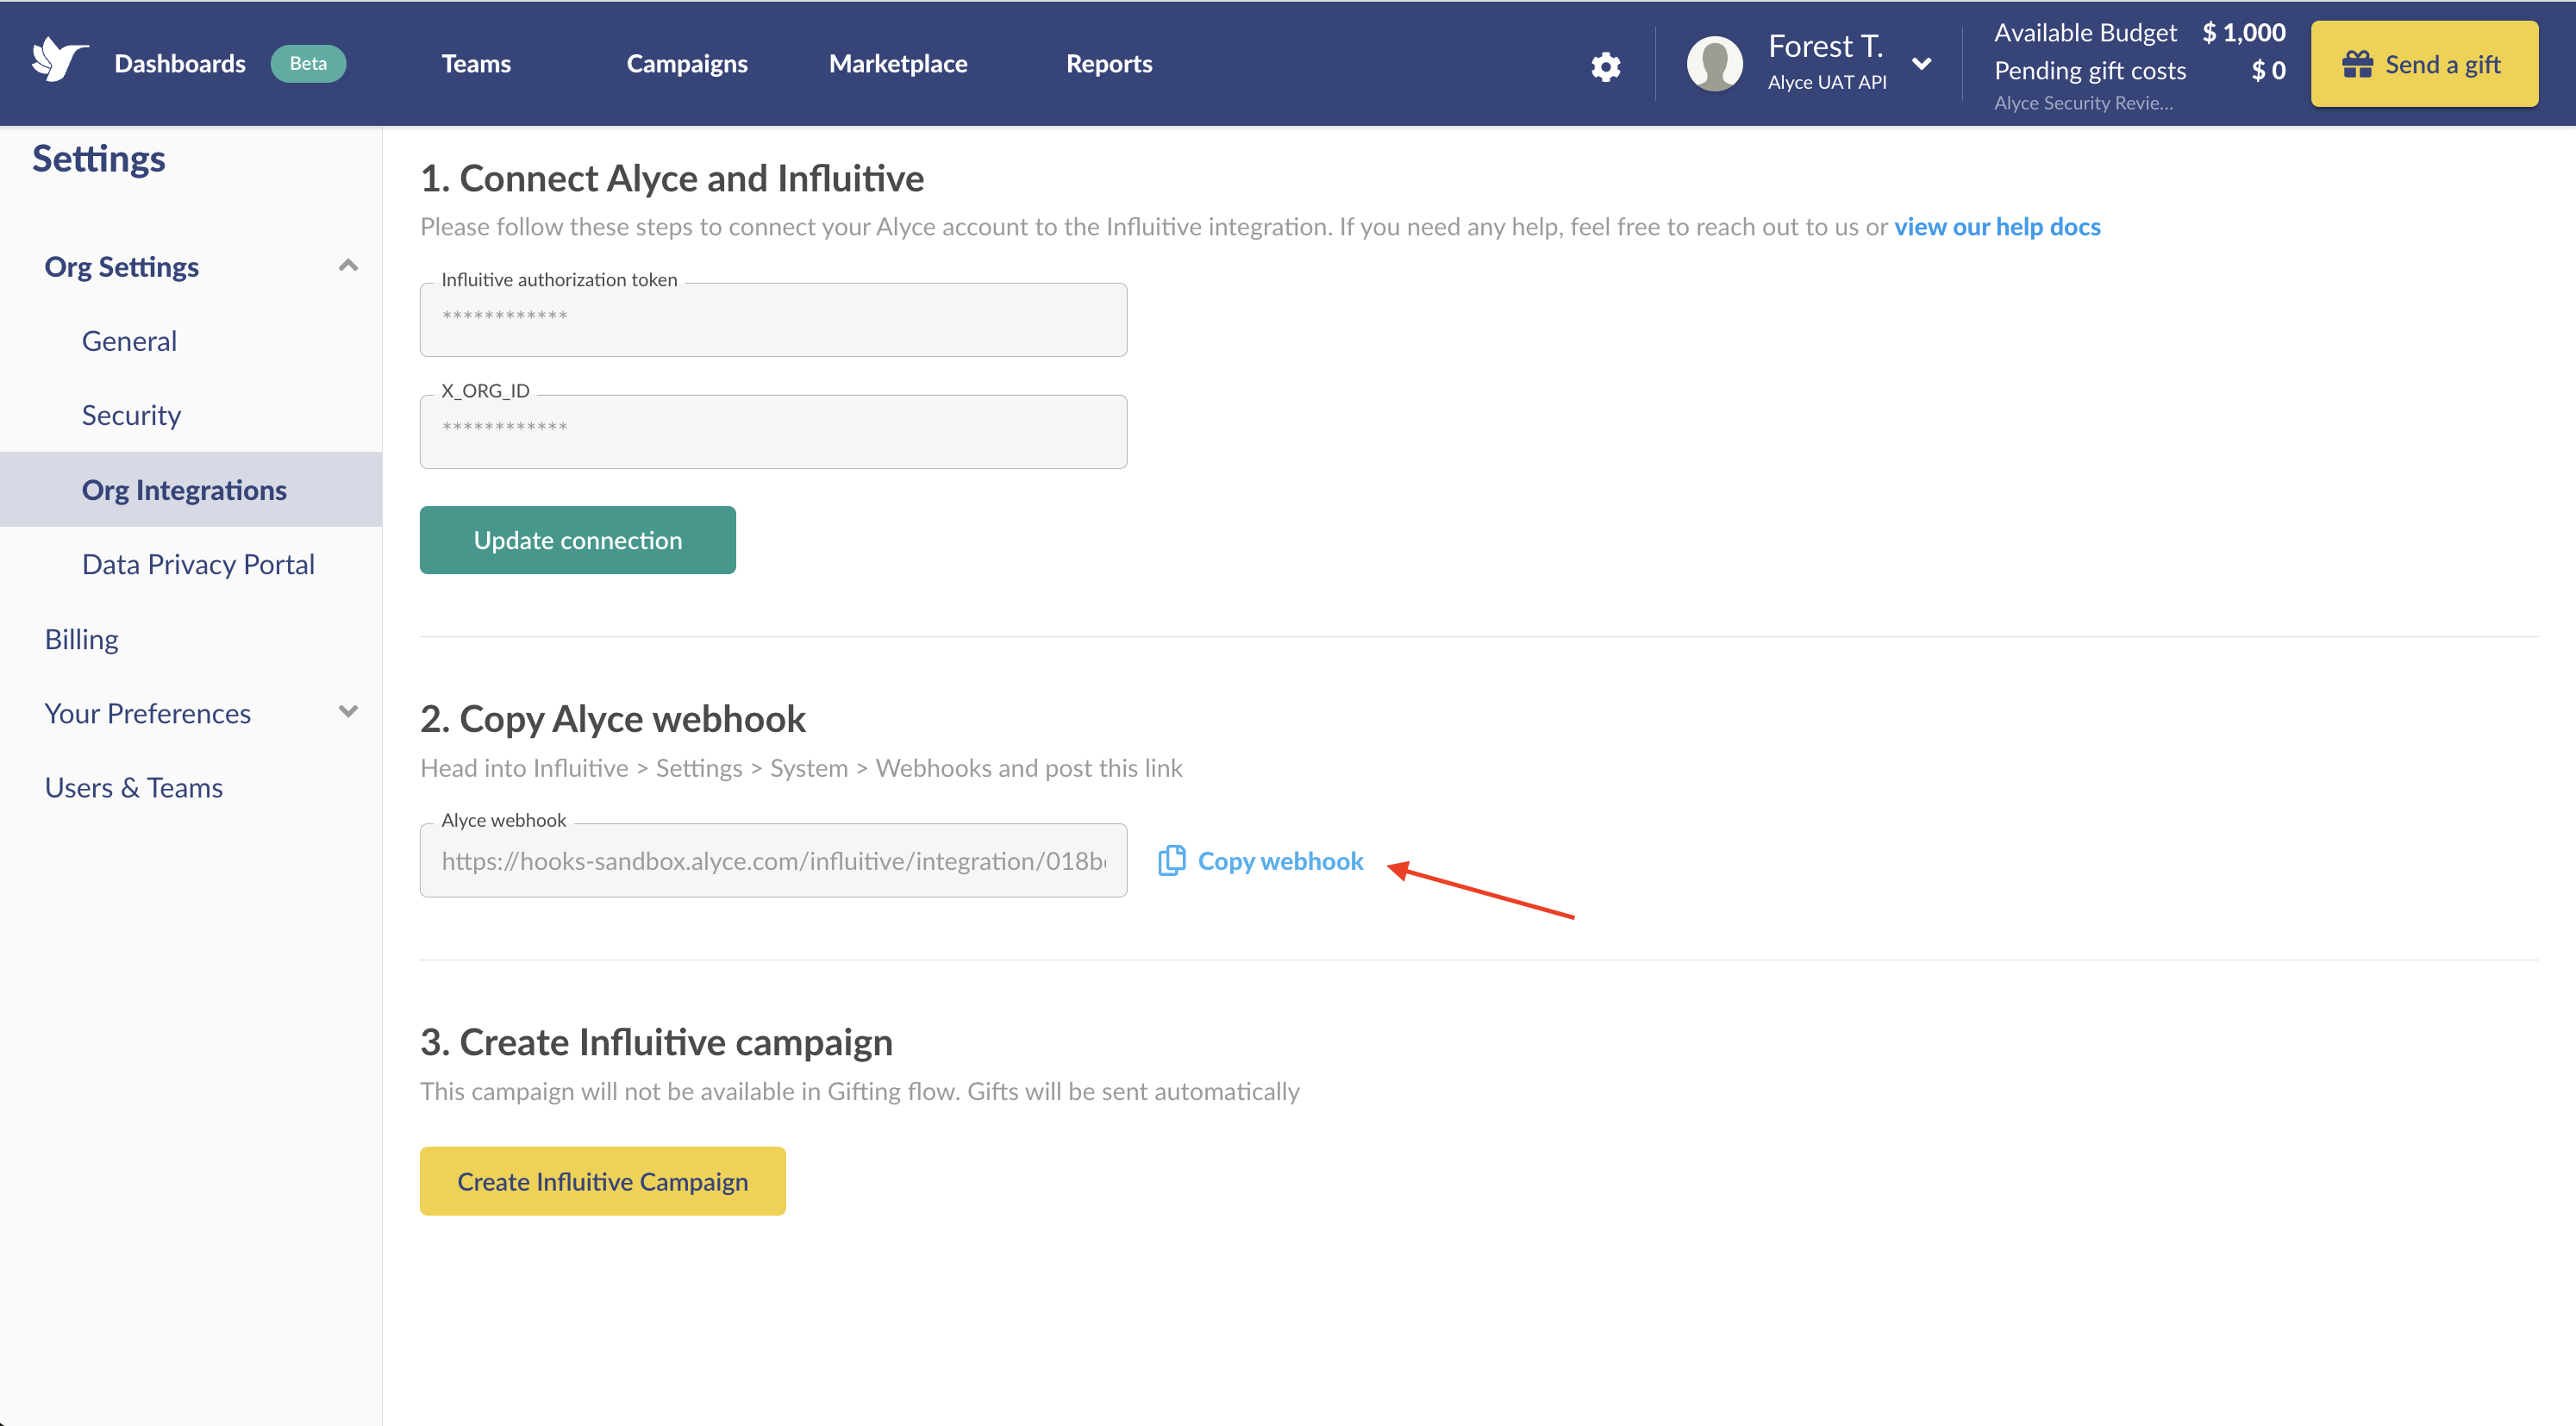Go to the Reports section
Screen dimensions: 2576x1426
(x=1109, y=63)
